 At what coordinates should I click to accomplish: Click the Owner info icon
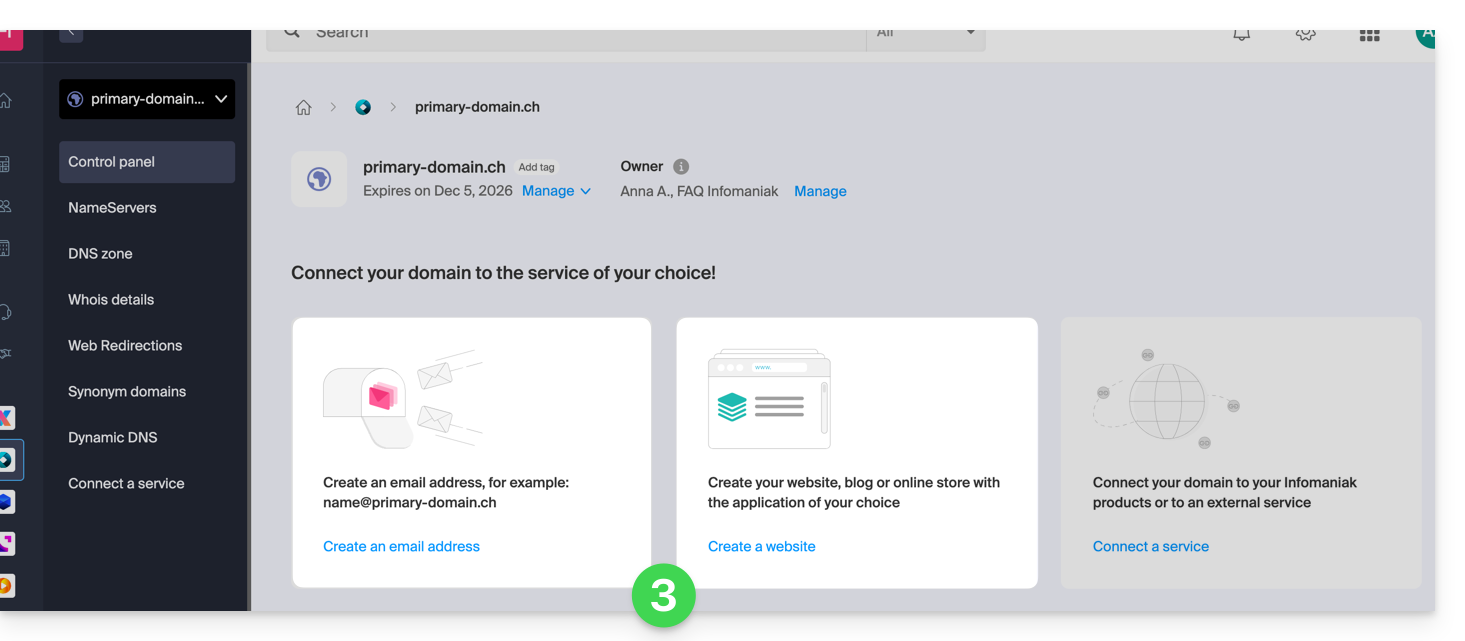point(681,167)
